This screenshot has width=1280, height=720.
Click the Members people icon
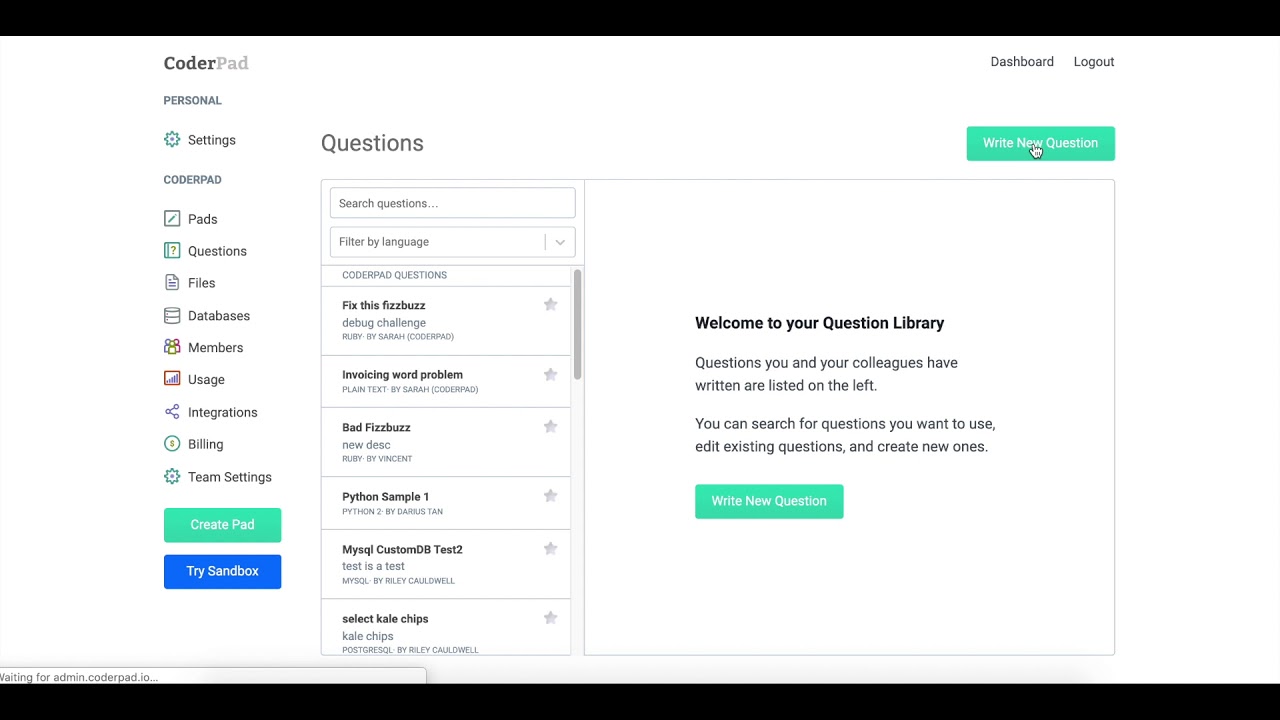(x=172, y=347)
